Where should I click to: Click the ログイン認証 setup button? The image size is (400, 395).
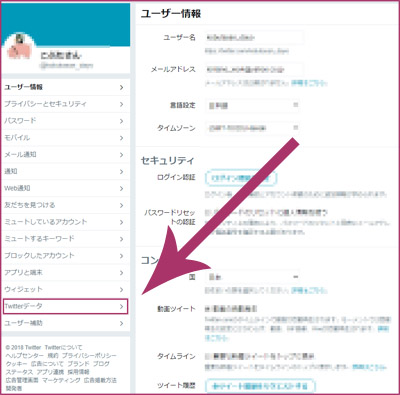click(241, 178)
